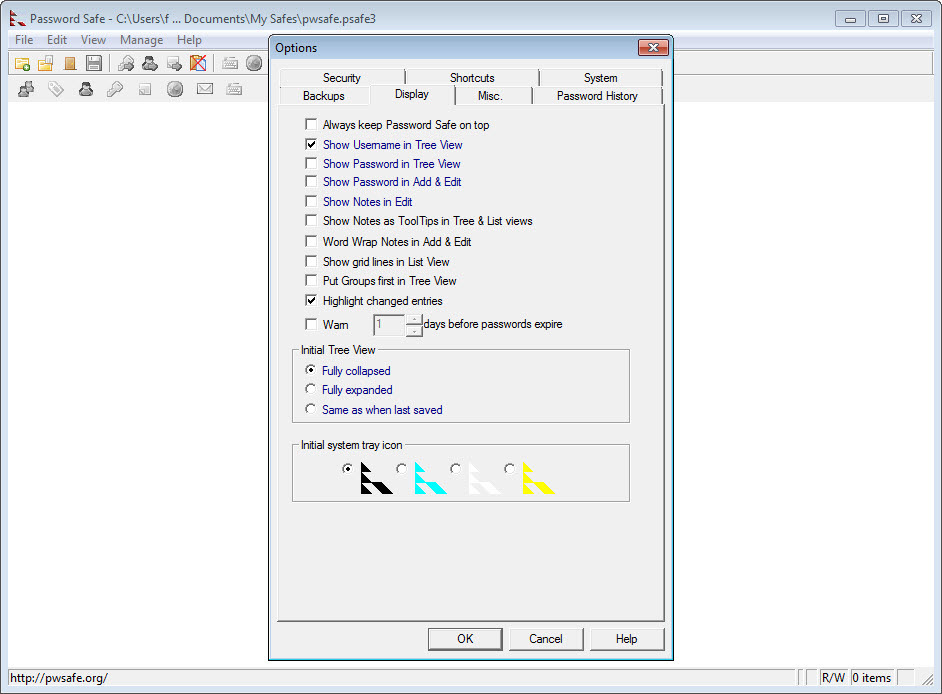Click the title tag icon in second toolbar
This screenshot has height=694, width=942.
click(56, 90)
